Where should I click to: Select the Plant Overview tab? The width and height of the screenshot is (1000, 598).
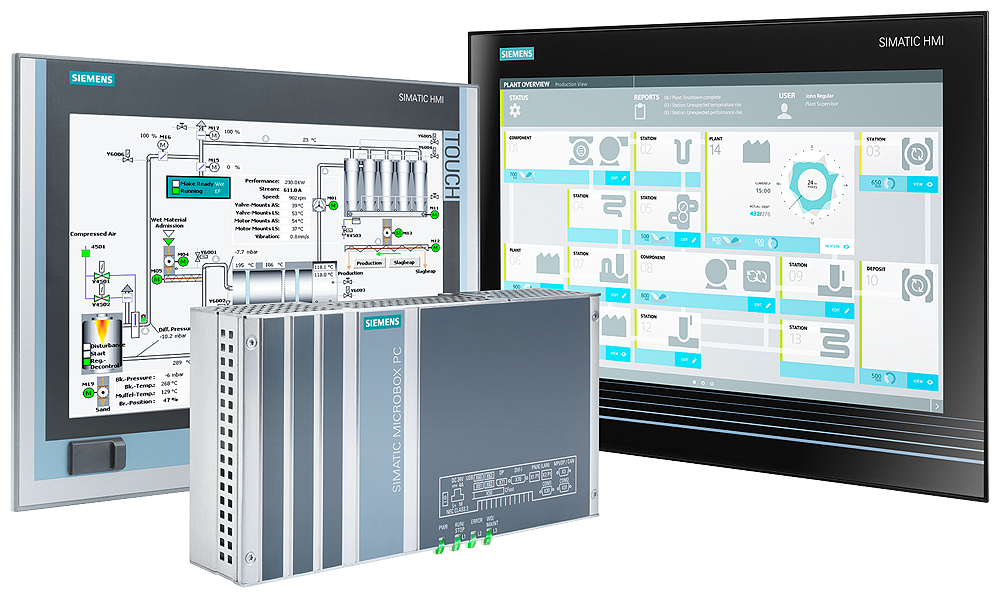point(526,84)
